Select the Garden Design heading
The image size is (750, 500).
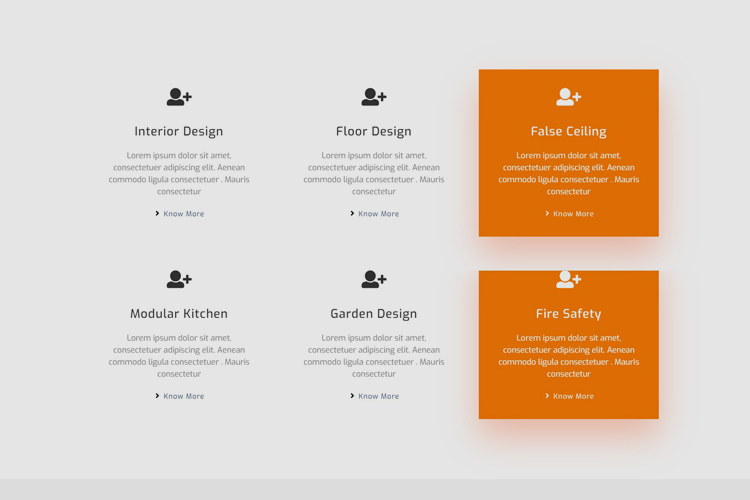click(374, 314)
